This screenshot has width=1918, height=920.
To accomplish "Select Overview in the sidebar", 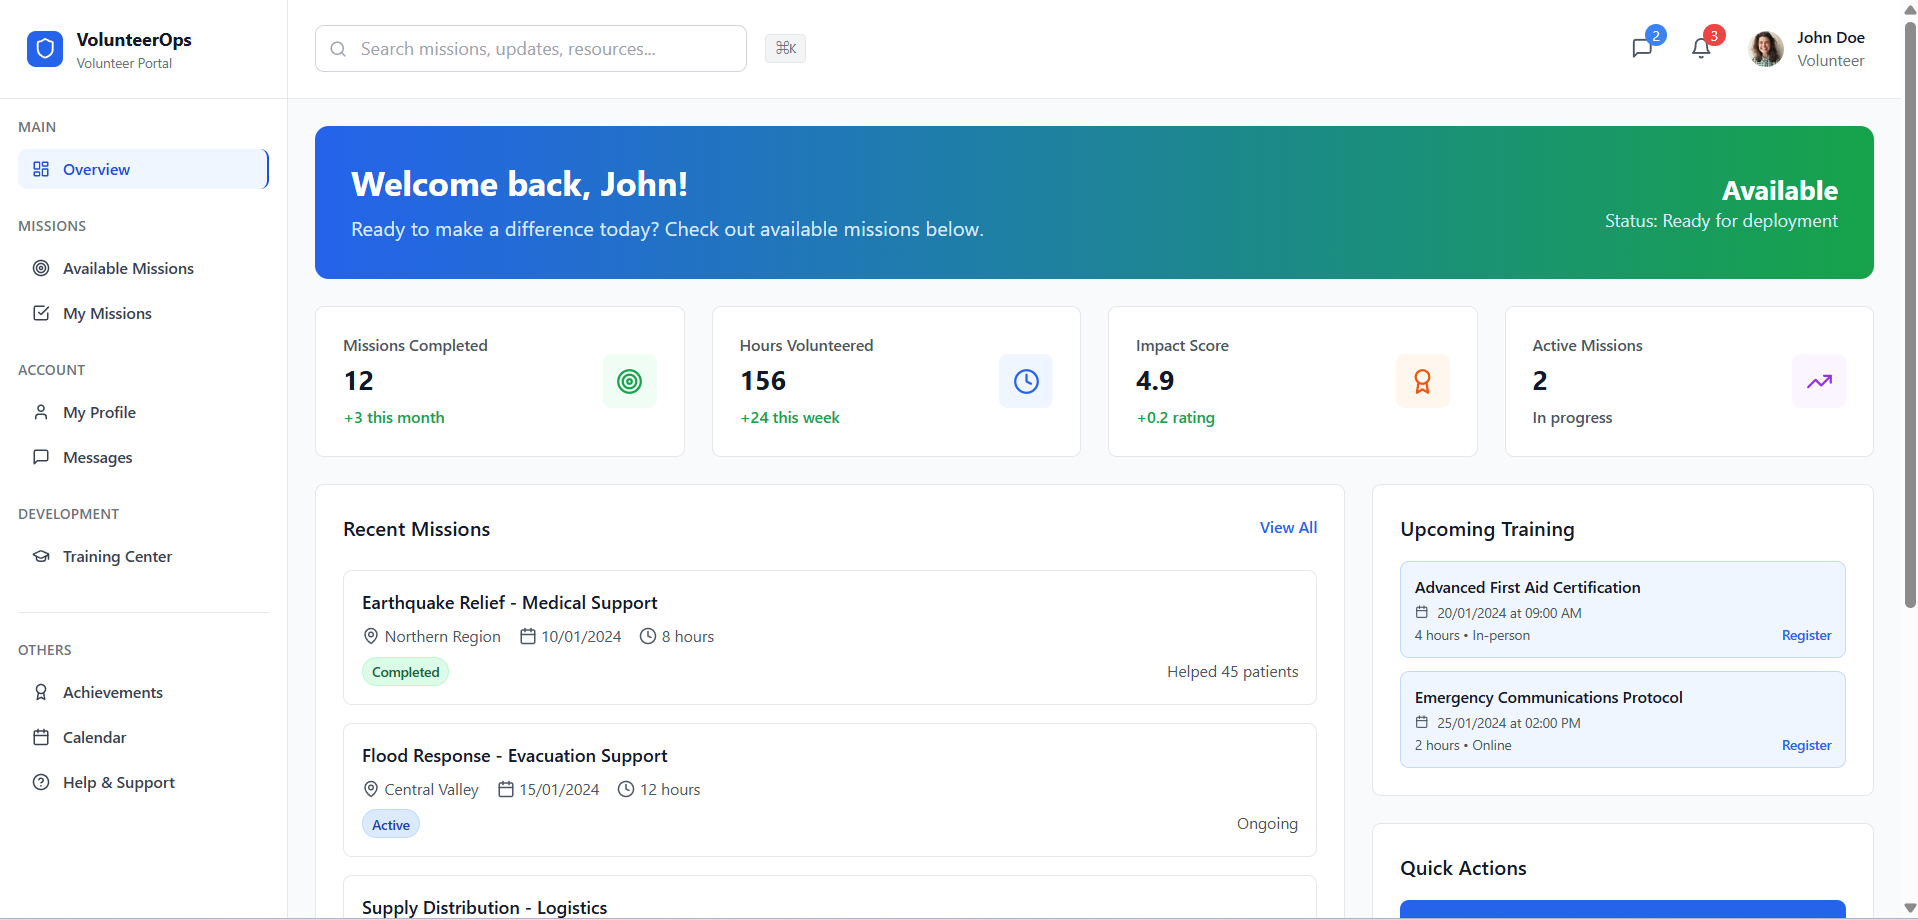I will (143, 169).
